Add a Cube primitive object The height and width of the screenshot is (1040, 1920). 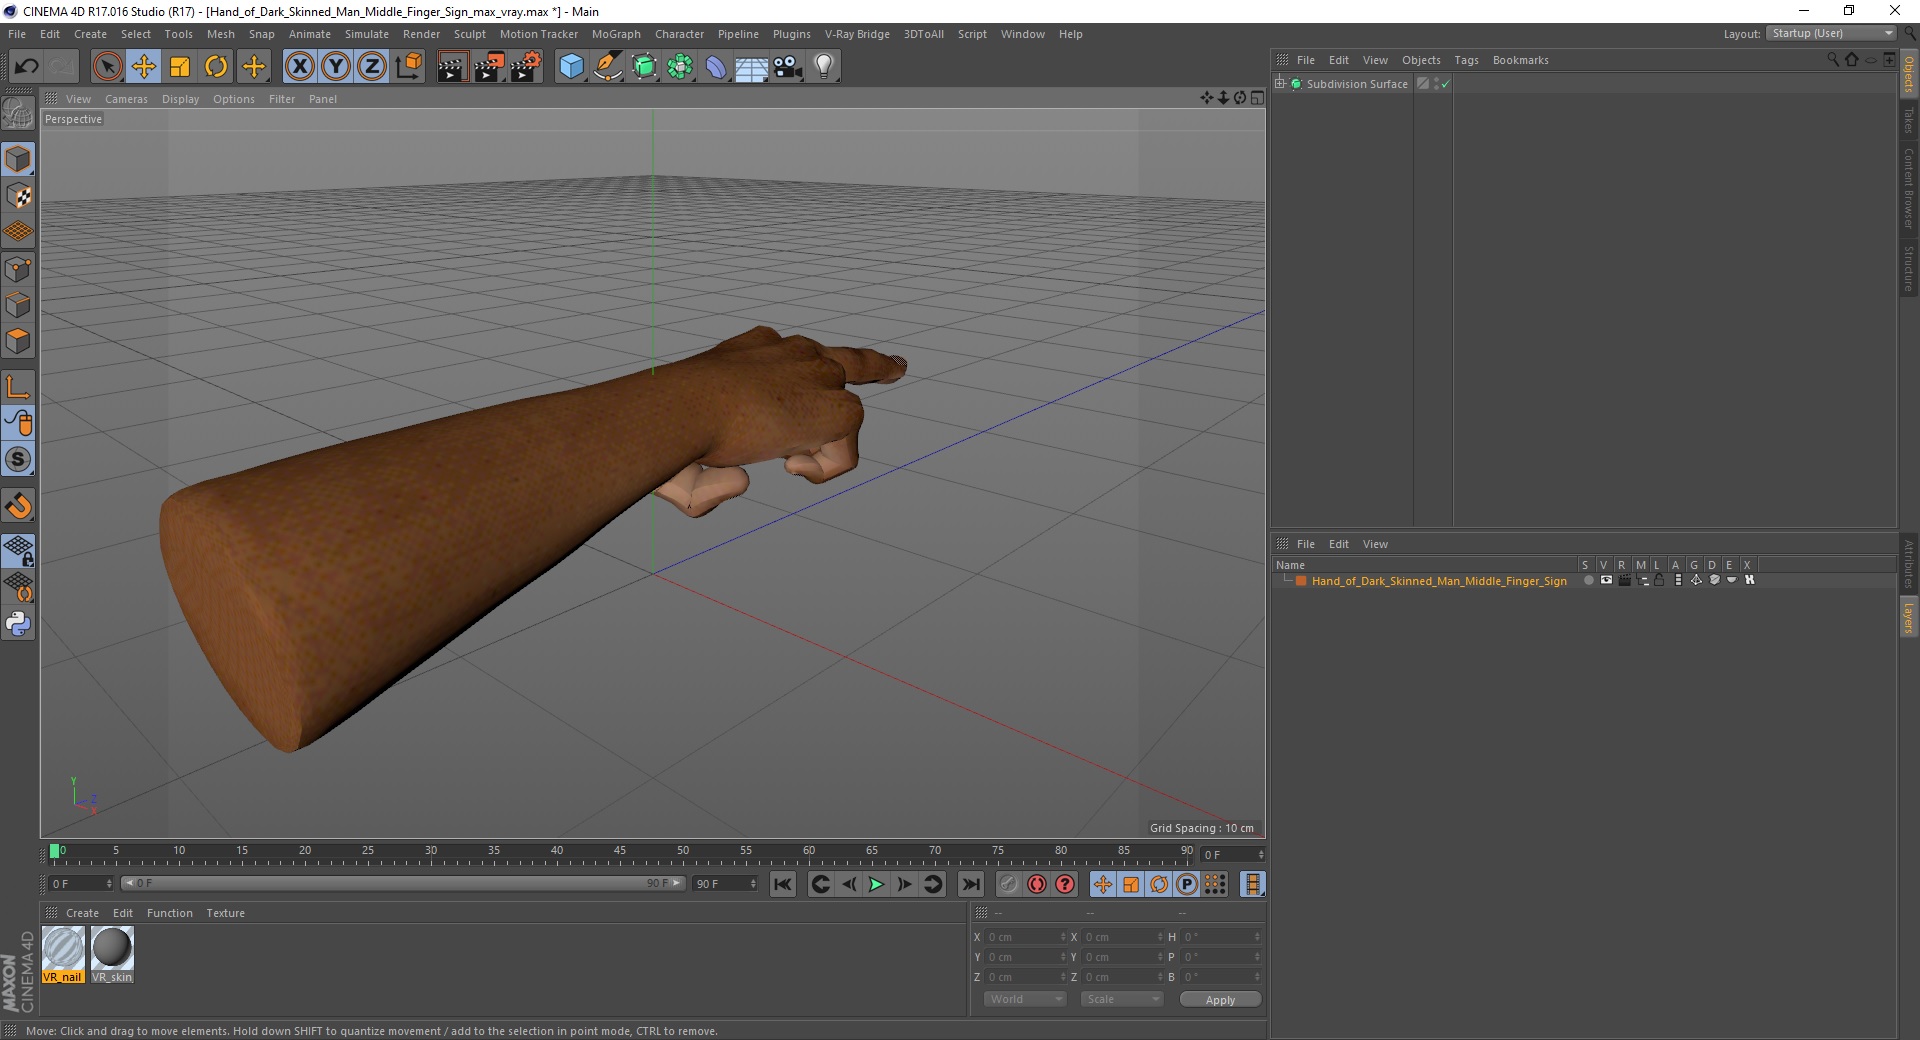(x=571, y=67)
